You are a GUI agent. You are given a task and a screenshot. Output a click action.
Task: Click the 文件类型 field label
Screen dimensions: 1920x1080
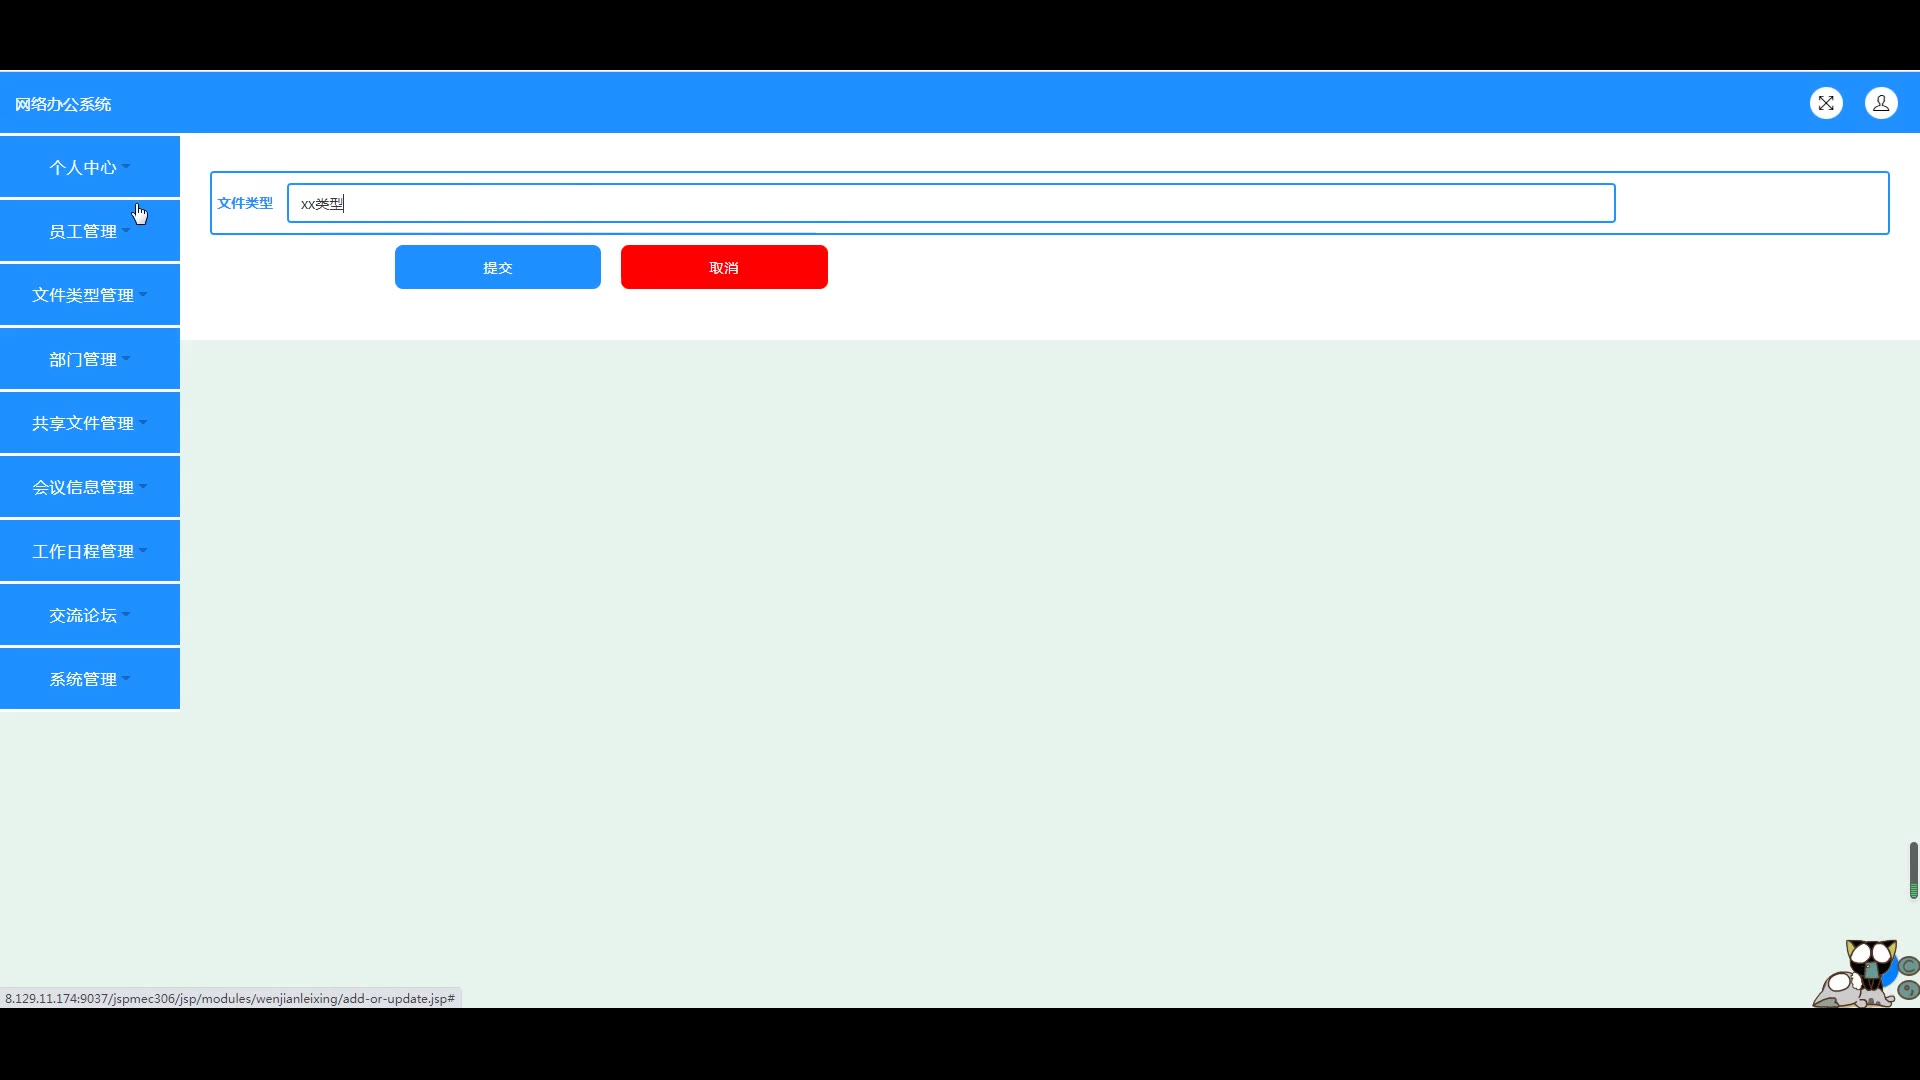click(245, 203)
